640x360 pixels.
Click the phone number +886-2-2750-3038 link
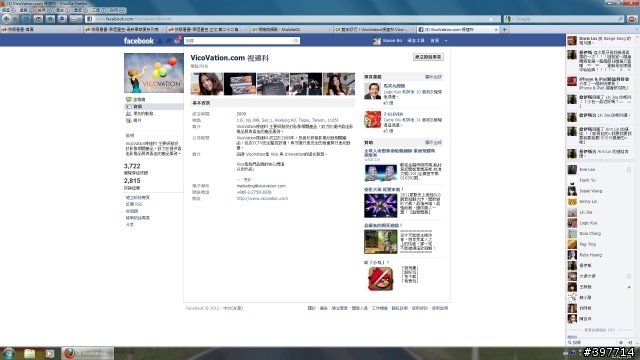[x=254, y=192]
